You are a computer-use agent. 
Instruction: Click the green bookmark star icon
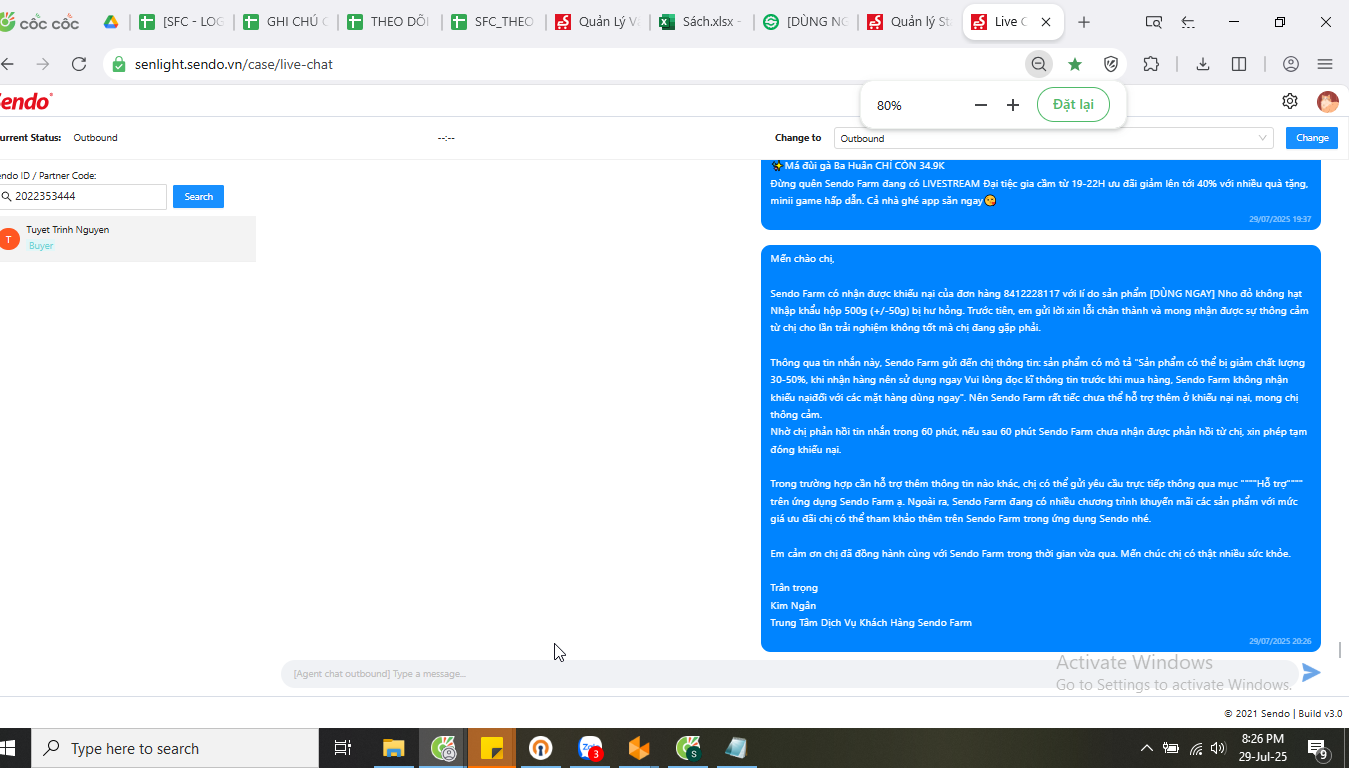point(1075,64)
